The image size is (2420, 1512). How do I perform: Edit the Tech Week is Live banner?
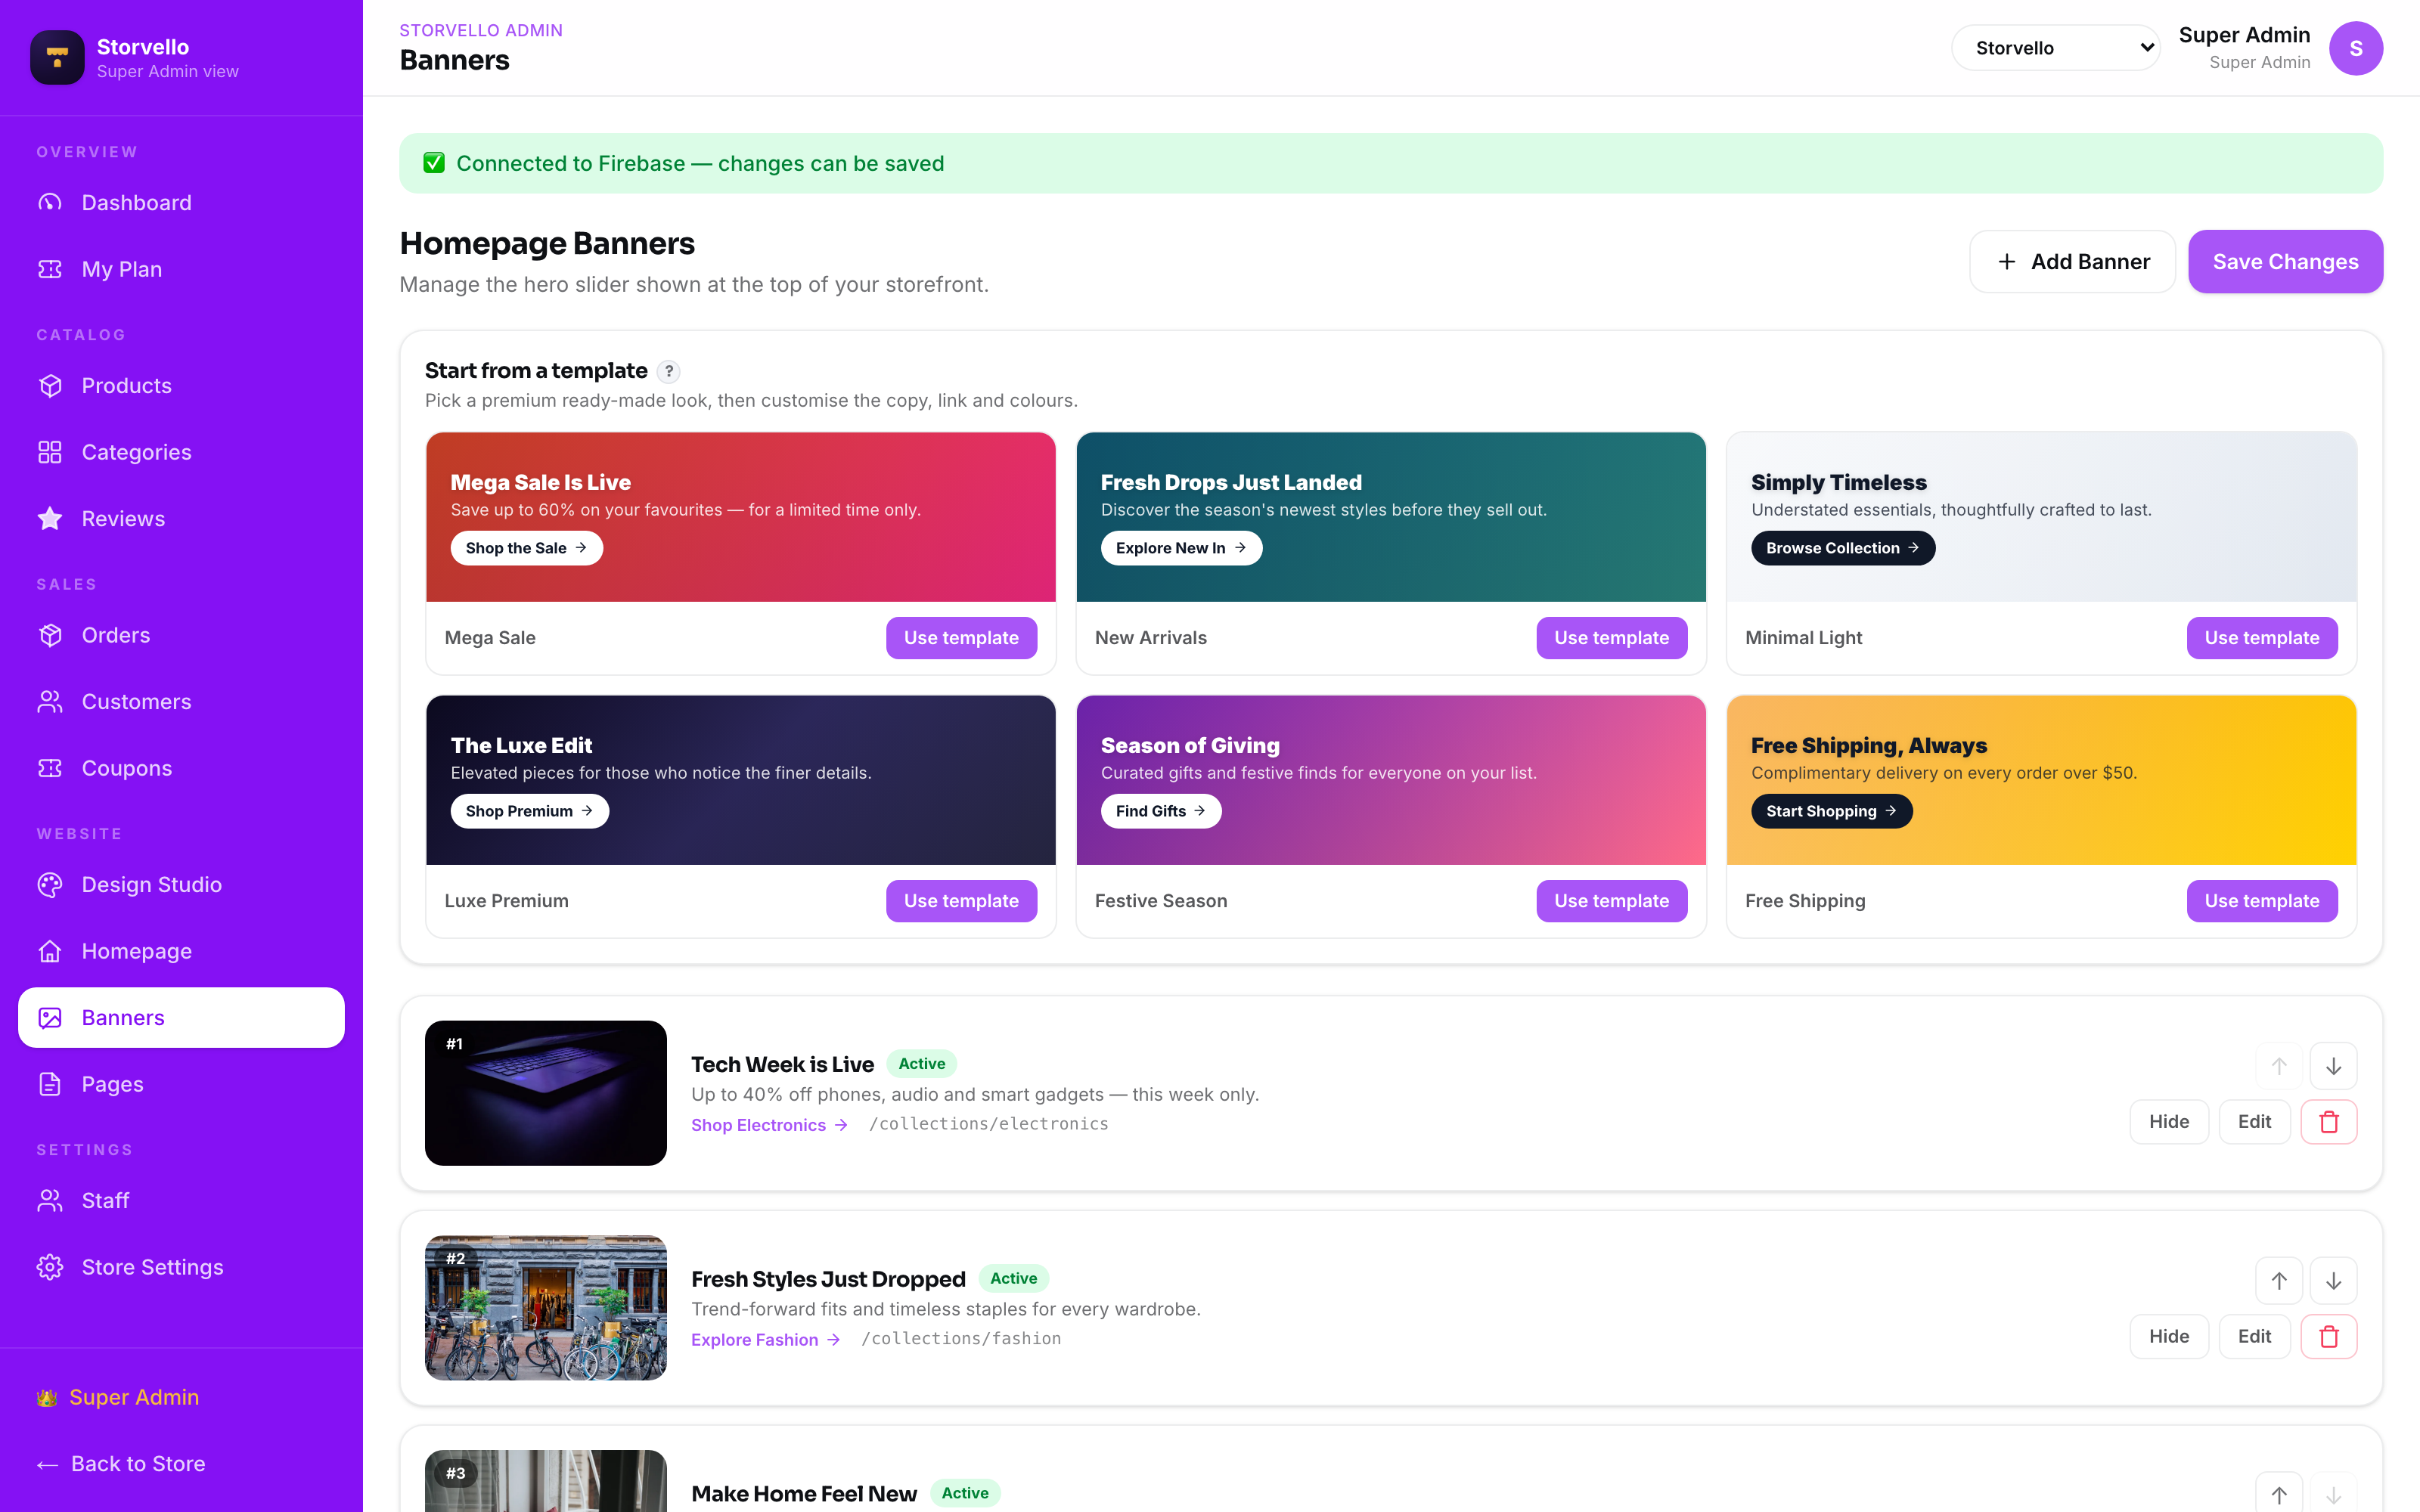click(2254, 1122)
